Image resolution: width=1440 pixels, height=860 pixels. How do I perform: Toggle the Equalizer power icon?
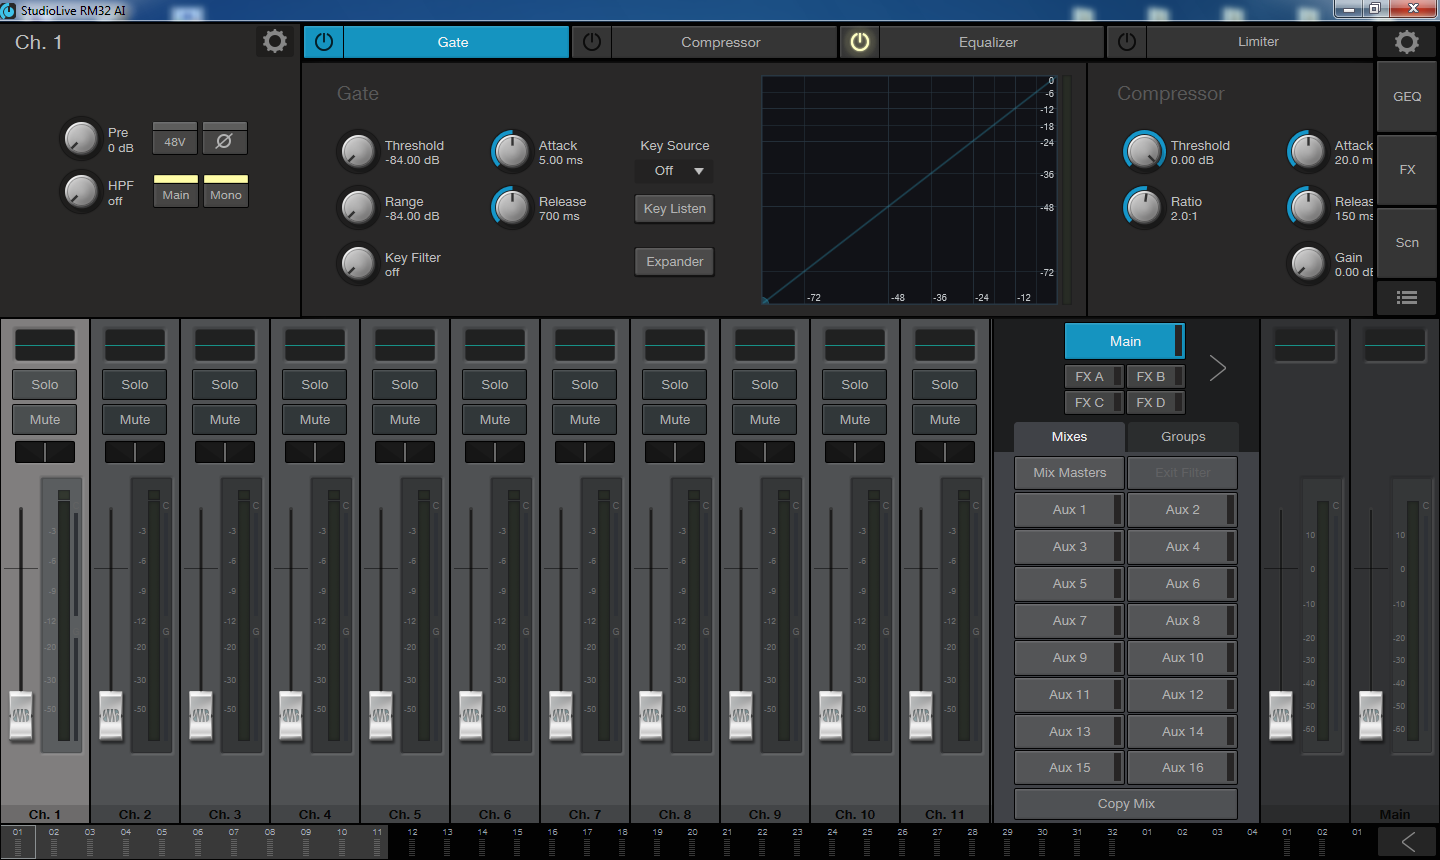coord(859,42)
